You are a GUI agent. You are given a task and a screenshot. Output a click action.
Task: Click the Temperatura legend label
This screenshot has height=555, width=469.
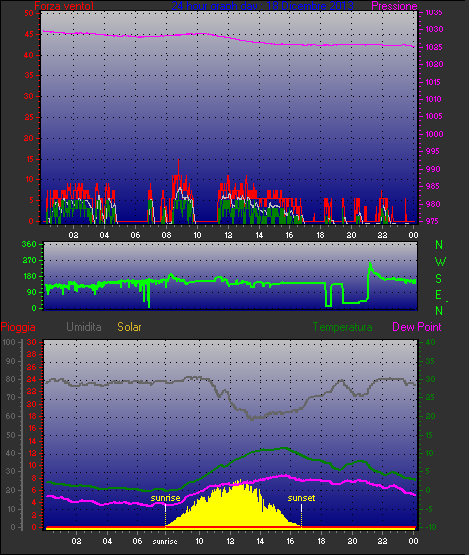(x=342, y=327)
